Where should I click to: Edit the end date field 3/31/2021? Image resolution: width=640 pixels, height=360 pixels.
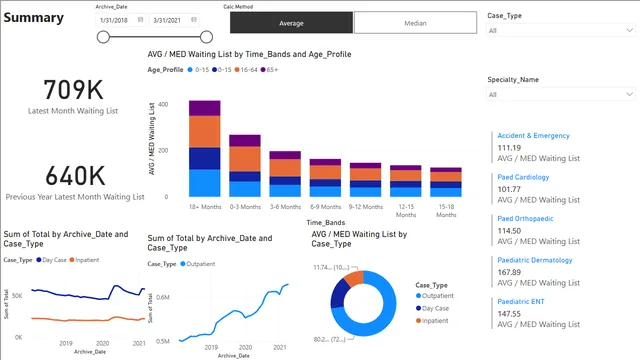point(174,20)
